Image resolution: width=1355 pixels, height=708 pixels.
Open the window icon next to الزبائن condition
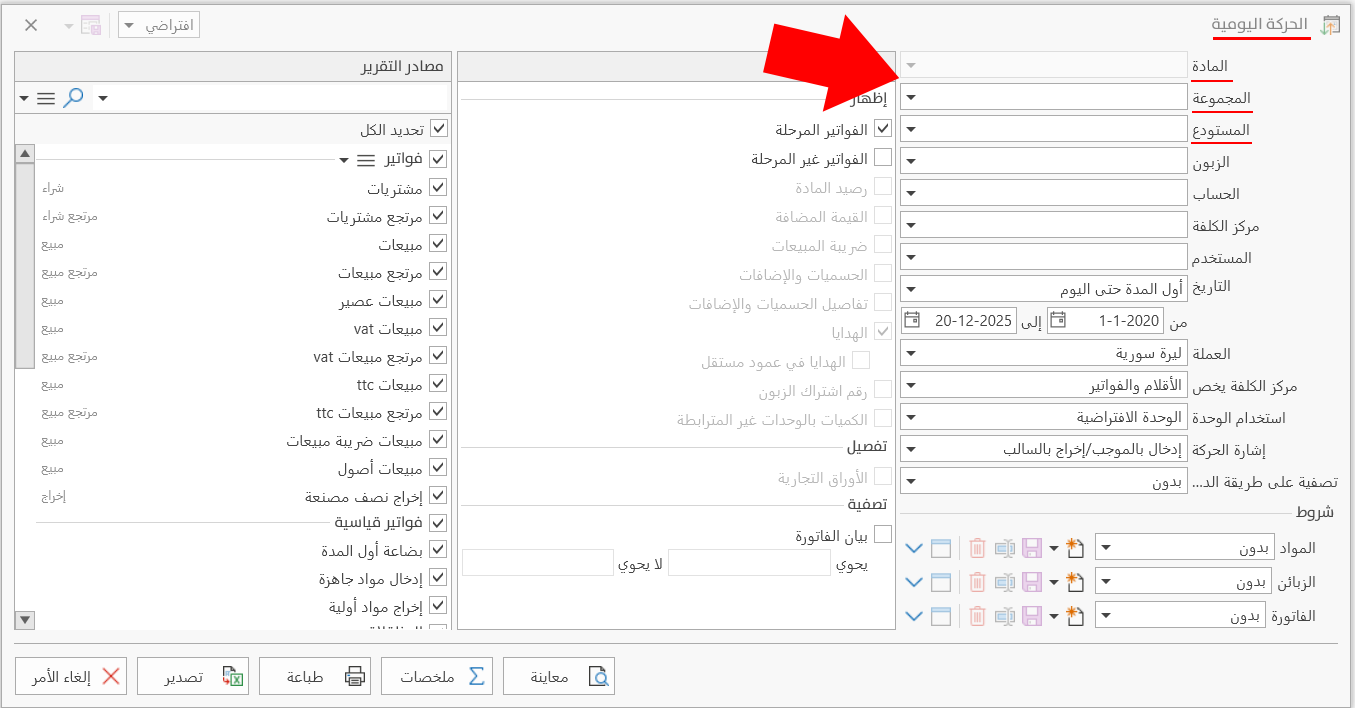(941, 581)
